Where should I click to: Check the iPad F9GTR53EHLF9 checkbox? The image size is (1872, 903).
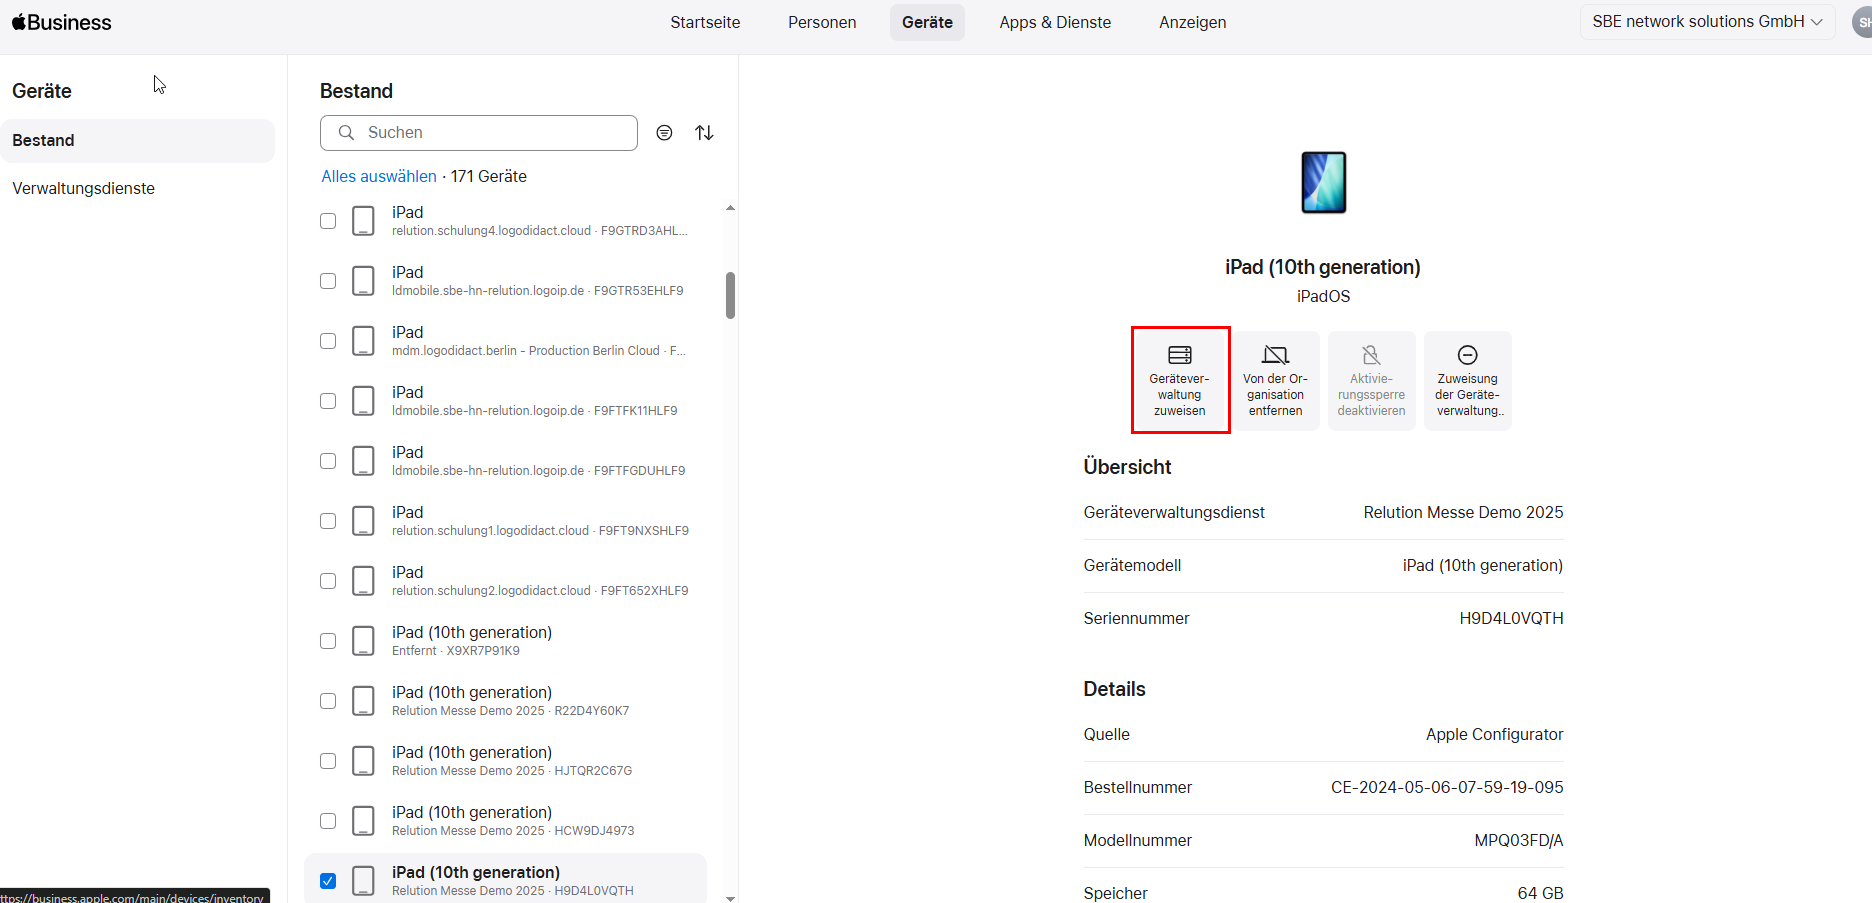328,281
